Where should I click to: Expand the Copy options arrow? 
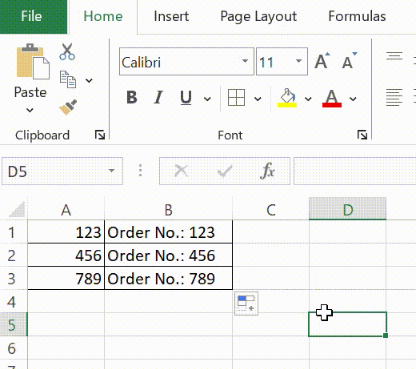89,80
